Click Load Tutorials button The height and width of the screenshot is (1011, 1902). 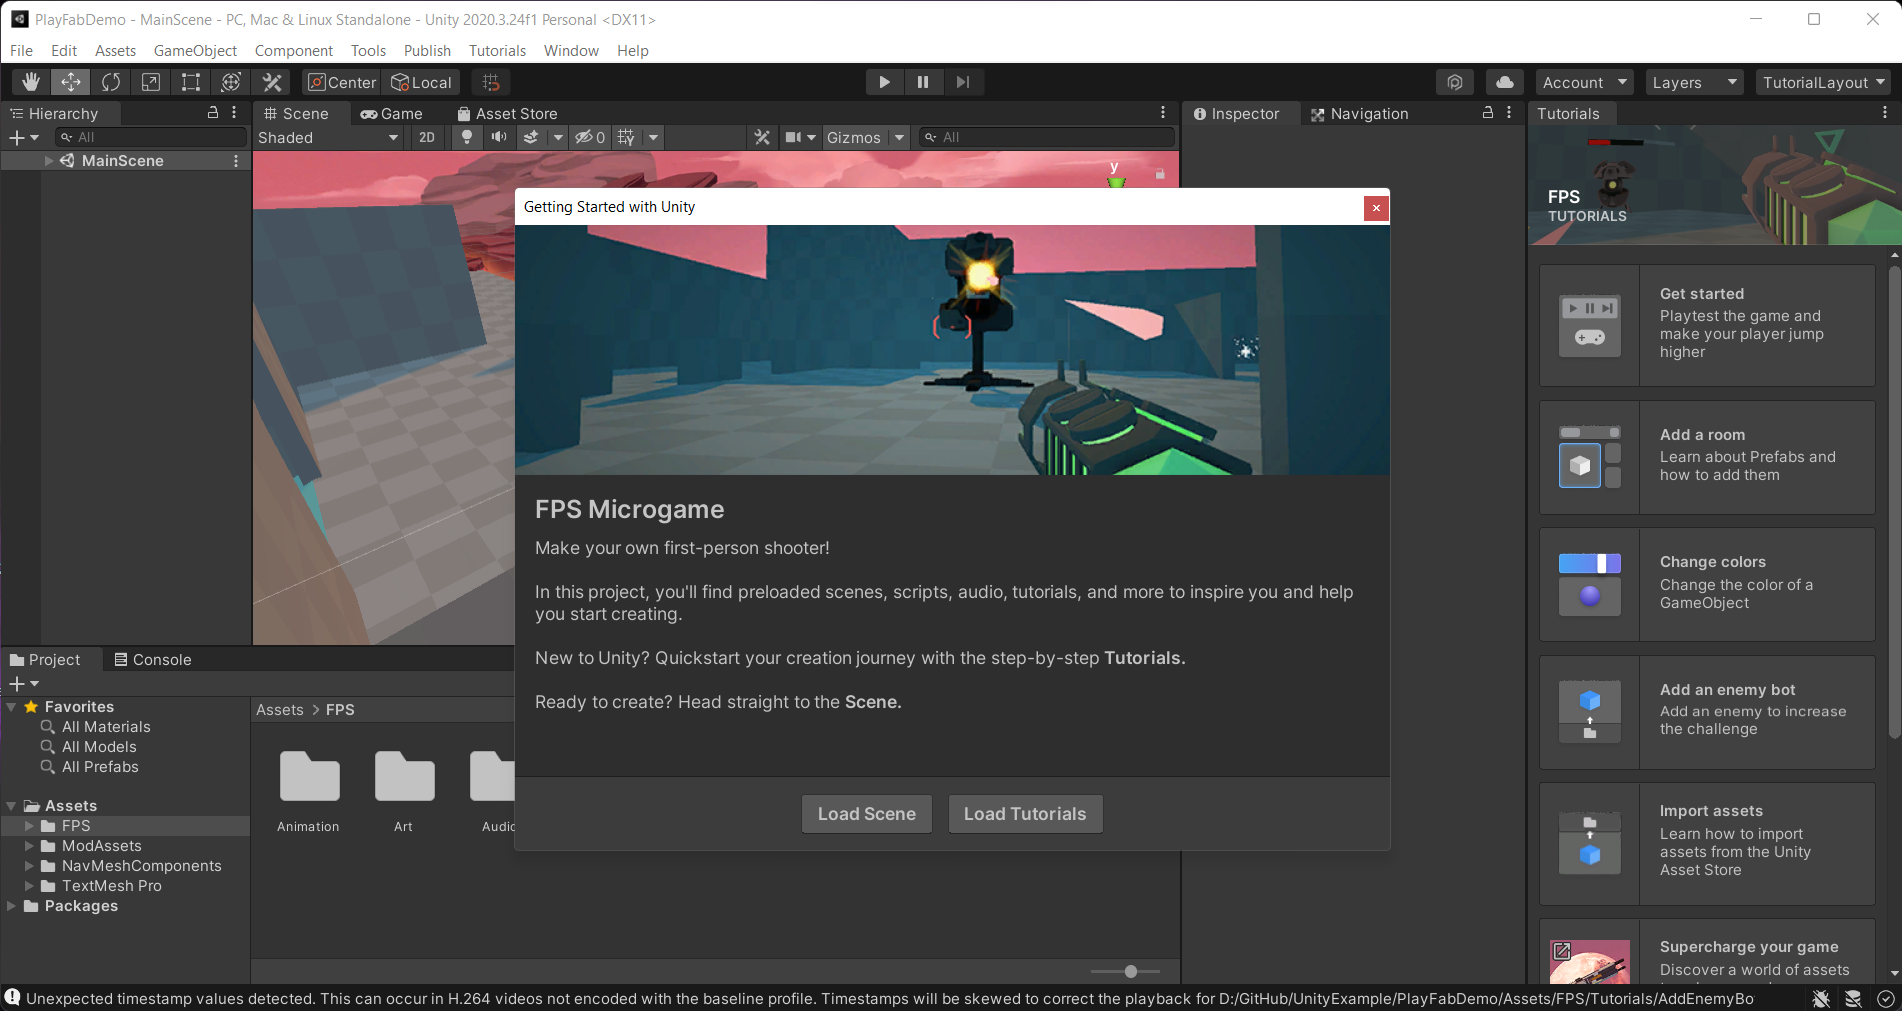(x=1025, y=814)
